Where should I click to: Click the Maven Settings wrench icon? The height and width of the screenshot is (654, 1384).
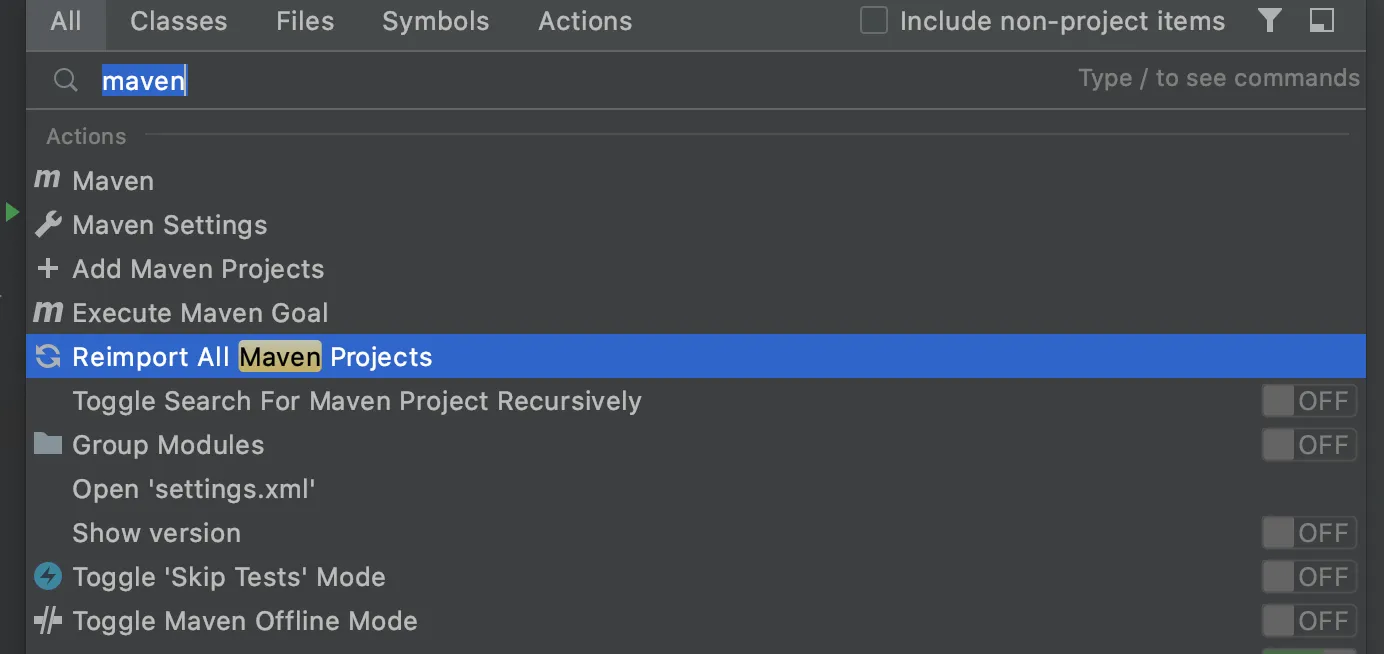pos(47,225)
